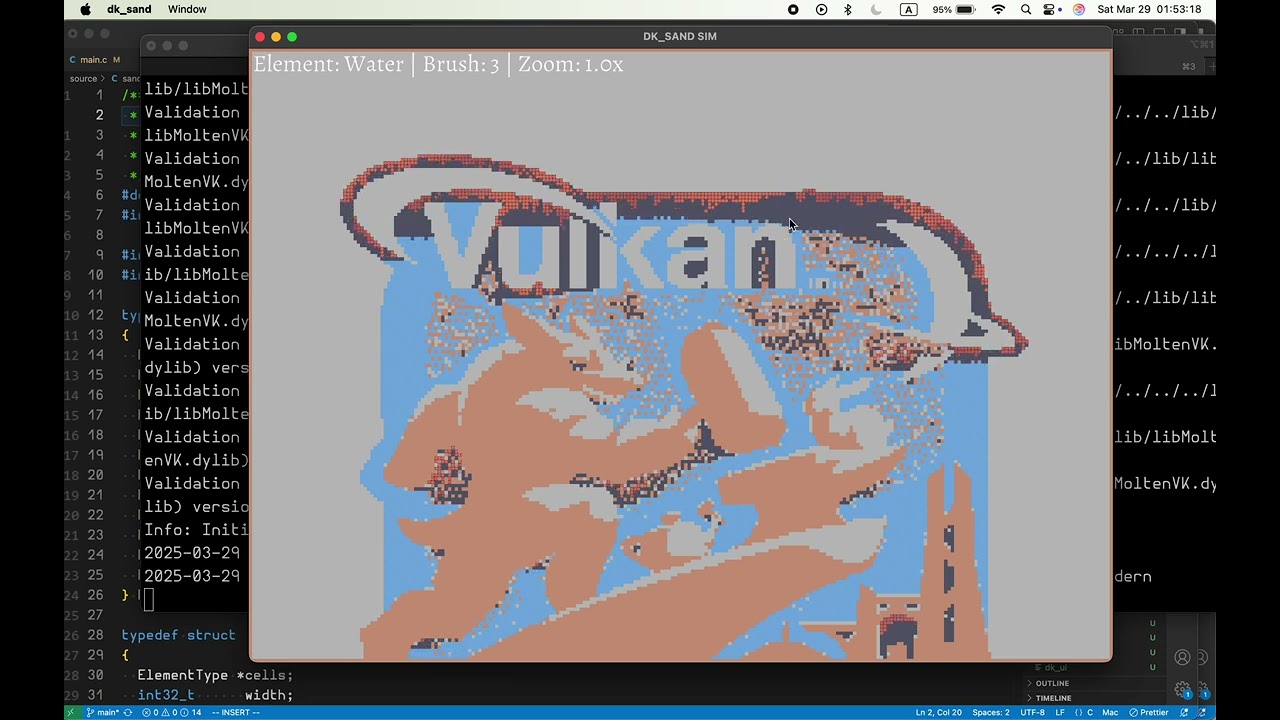Screen dimensions: 1280x720
Task: Click the LF end-of-line selector
Action: pos(1060,712)
